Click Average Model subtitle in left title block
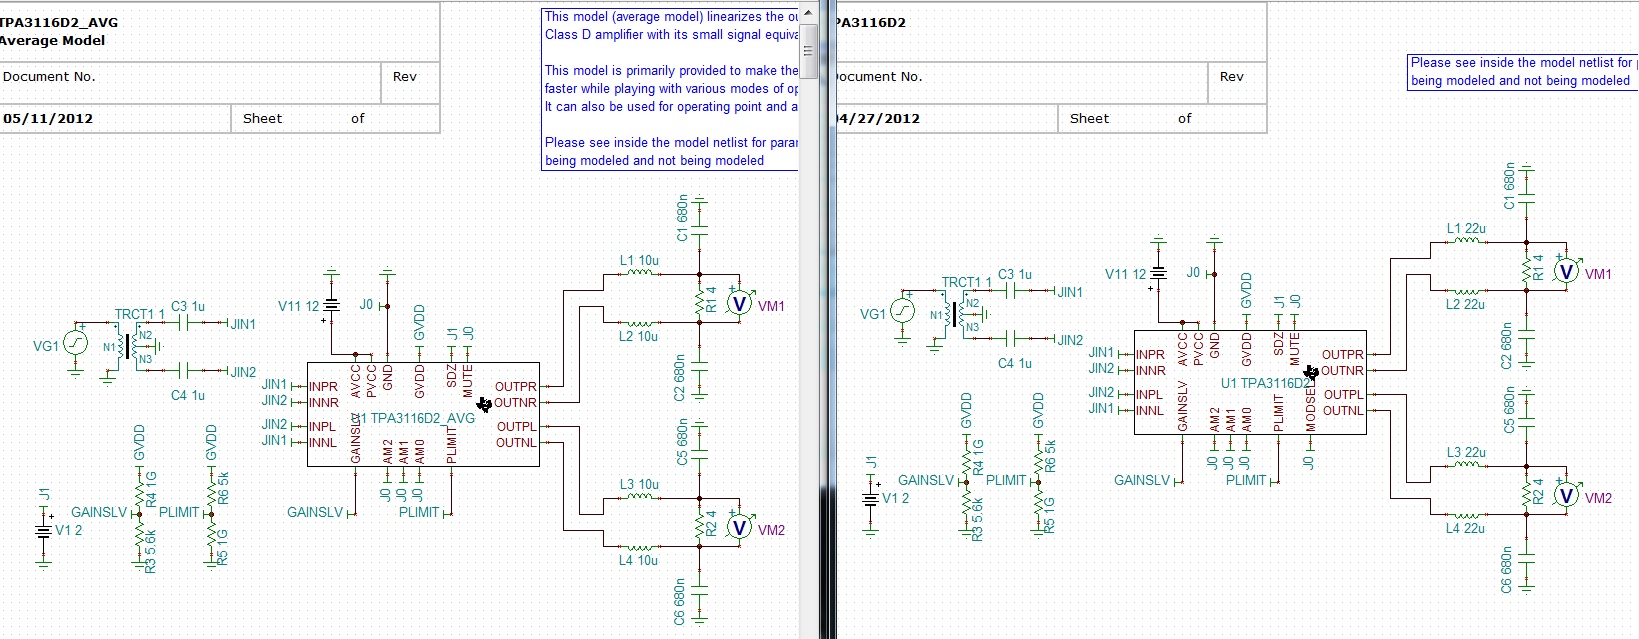 [52, 41]
